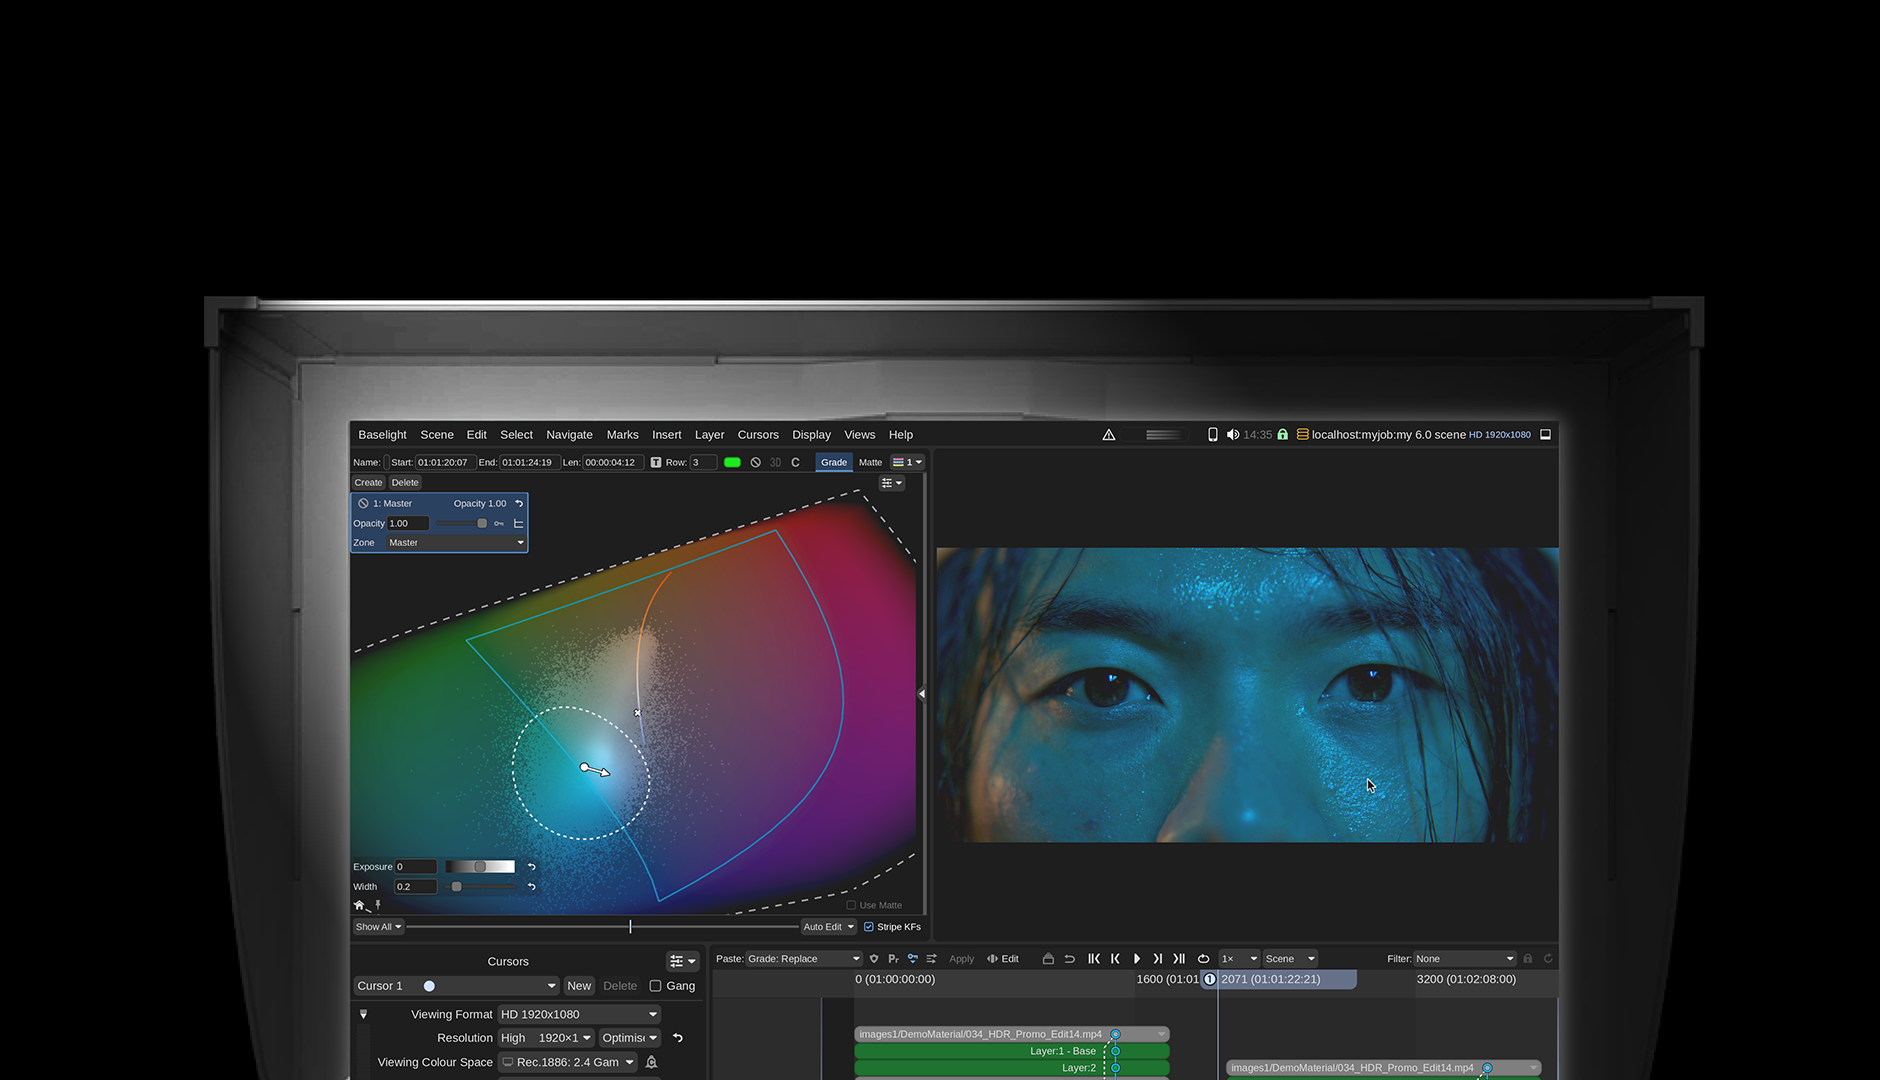Click the icon right of Viewing Colour Space
The image size is (1880, 1080).
(651, 1062)
